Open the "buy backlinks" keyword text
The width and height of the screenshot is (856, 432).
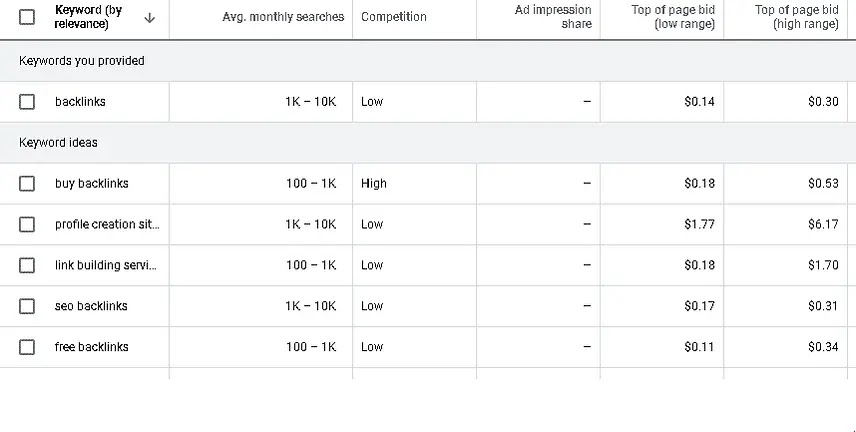pos(91,184)
